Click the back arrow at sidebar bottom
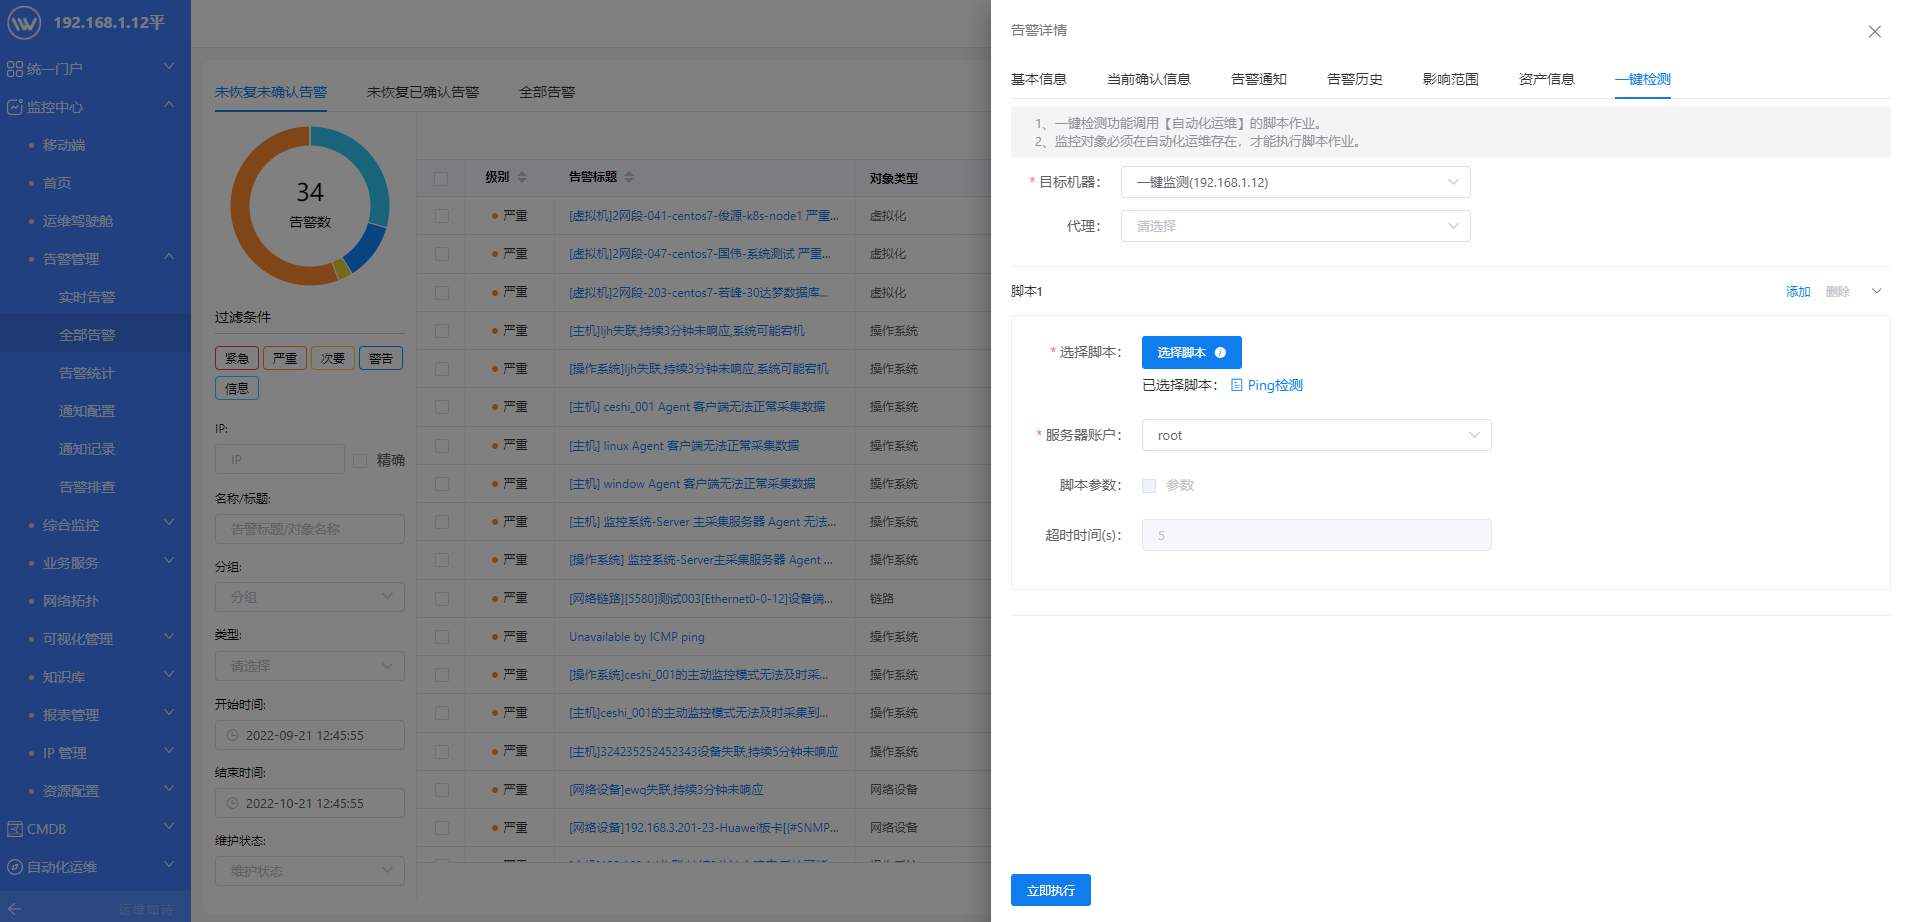1906x922 pixels. [x=15, y=909]
